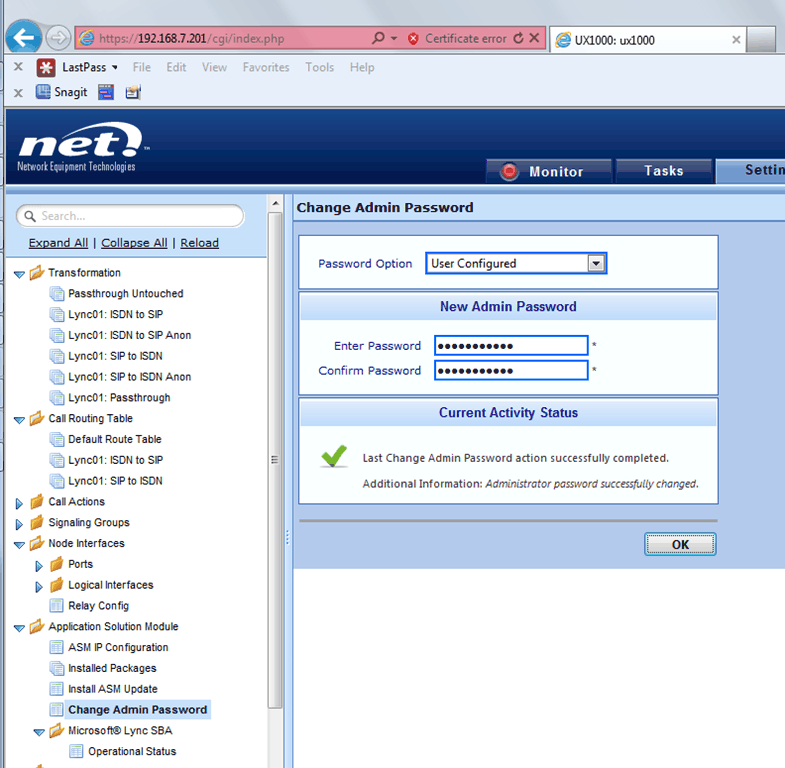
Task: Expand the Signaling Groups tree node
Action: [x=19, y=523]
